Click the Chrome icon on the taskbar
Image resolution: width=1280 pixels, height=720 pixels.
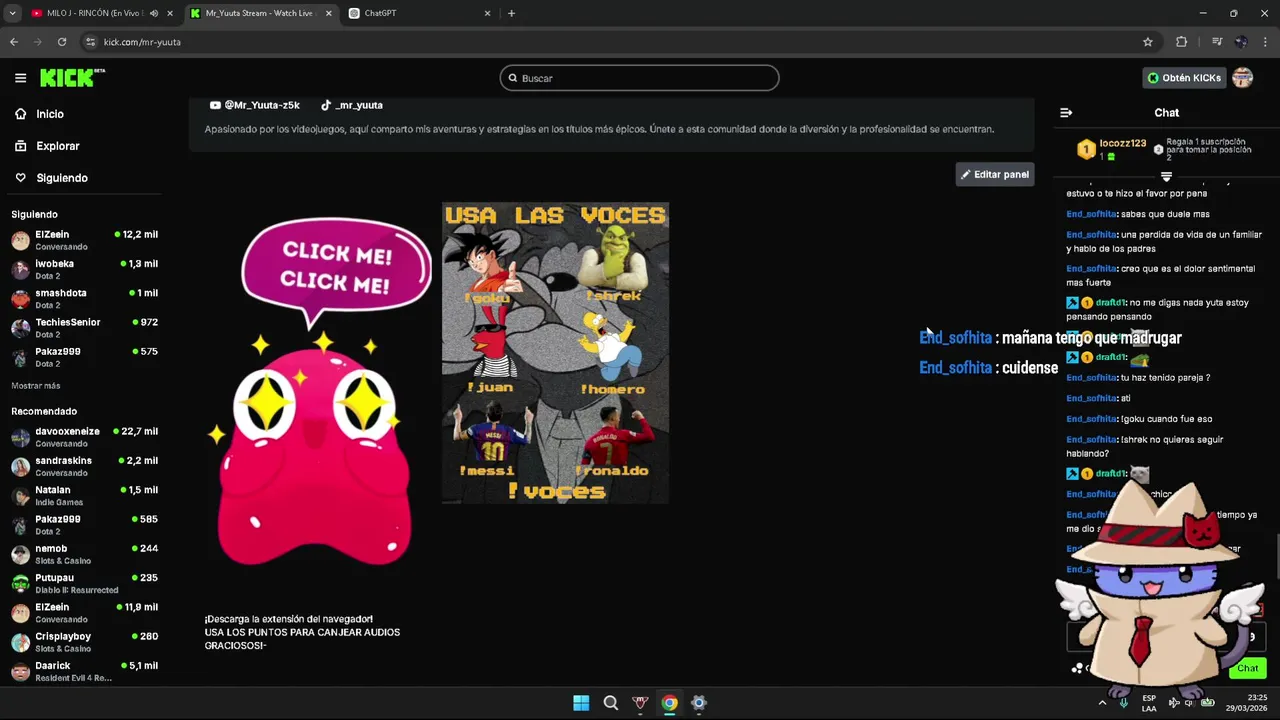669,703
